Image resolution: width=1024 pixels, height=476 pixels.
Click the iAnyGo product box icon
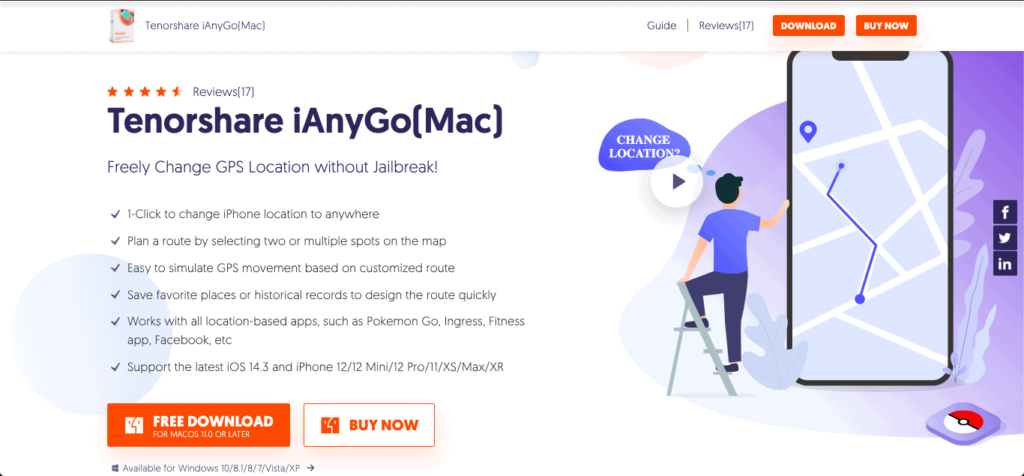pyautogui.click(x=123, y=26)
